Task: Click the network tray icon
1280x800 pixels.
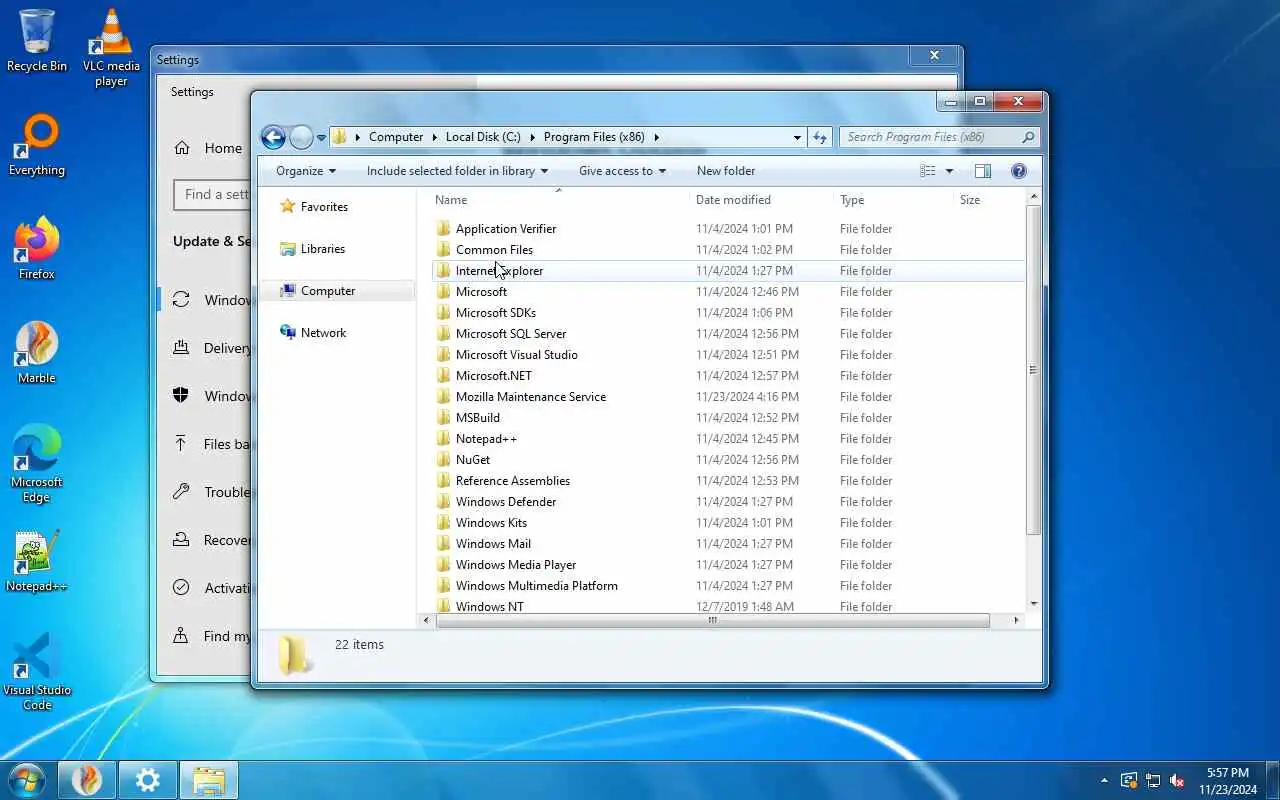Action: [1153, 780]
